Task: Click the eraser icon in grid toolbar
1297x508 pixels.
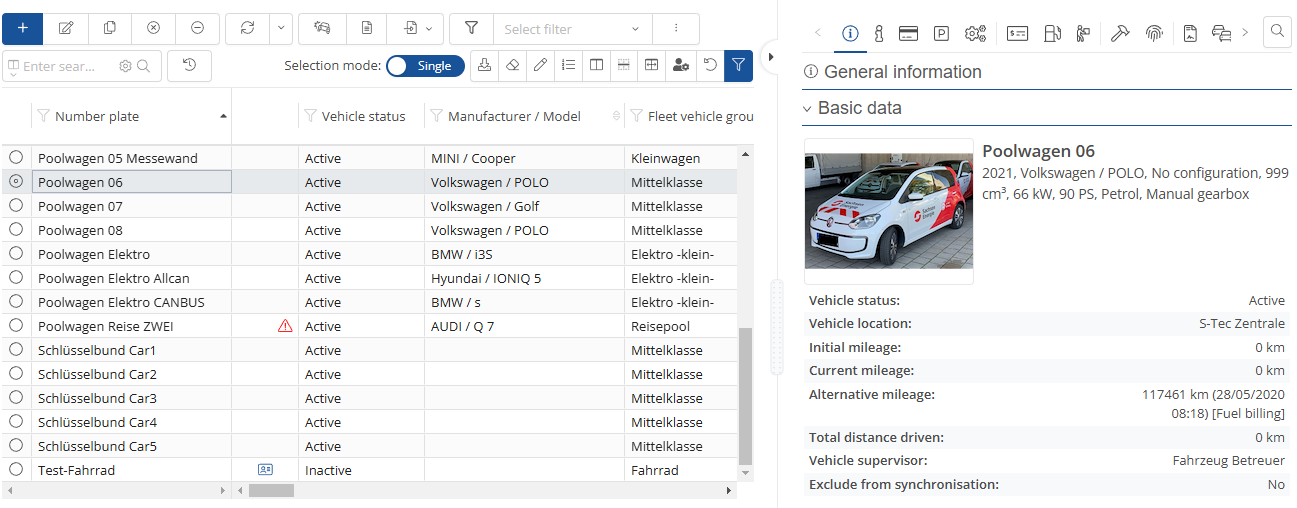Action: pos(513,66)
